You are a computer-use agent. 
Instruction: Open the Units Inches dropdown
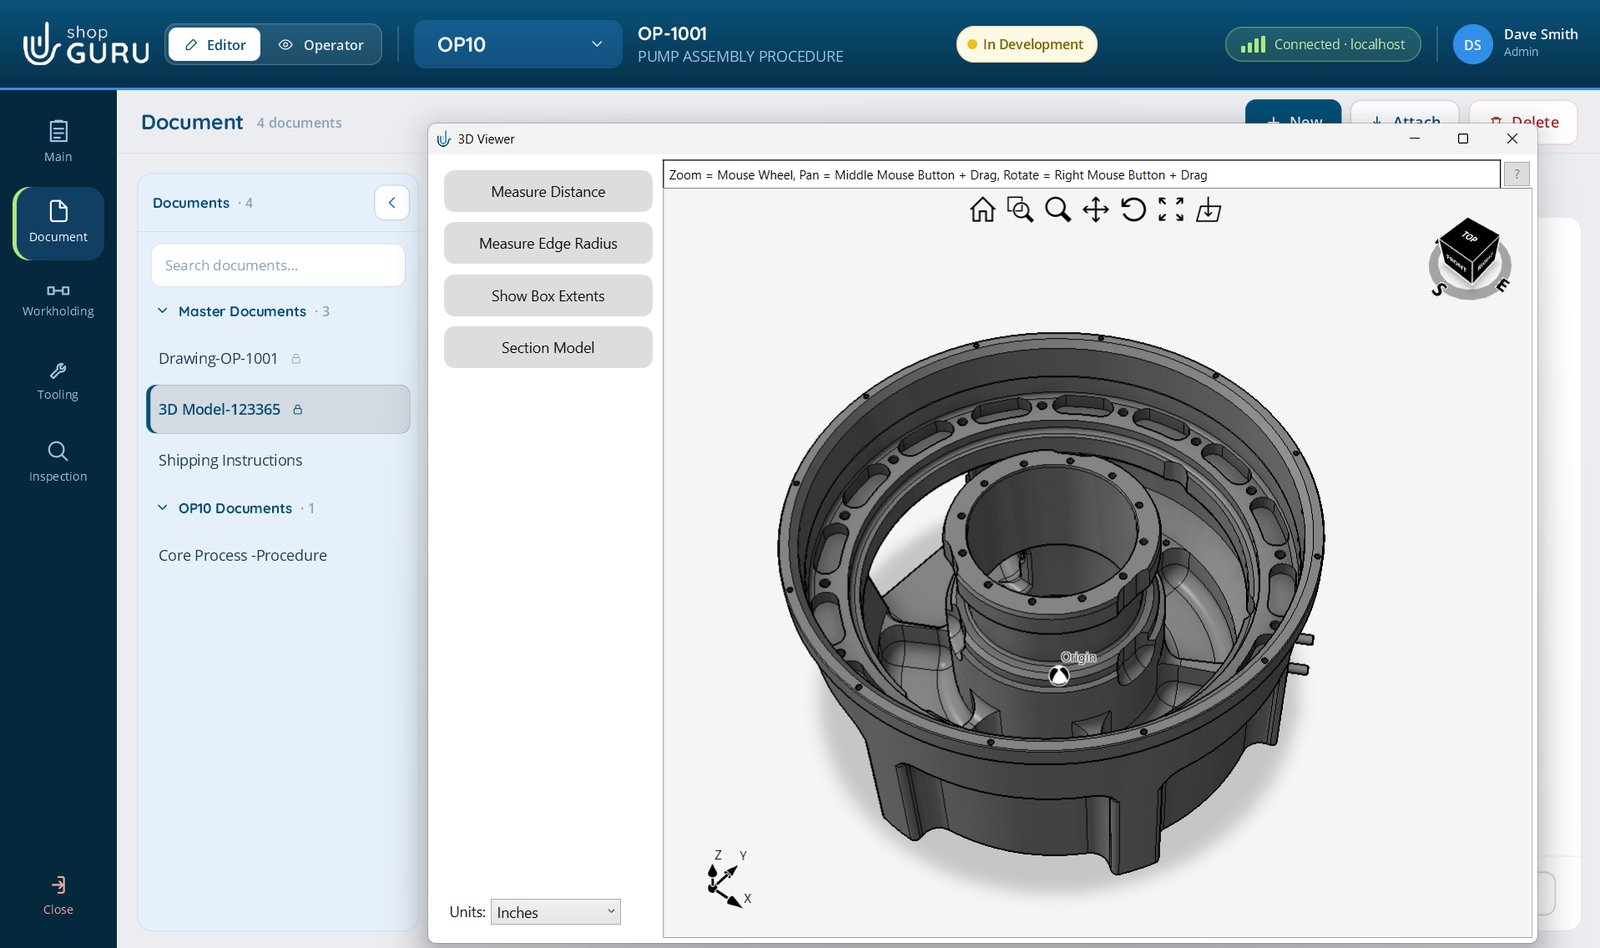click(x=555, y=912)
